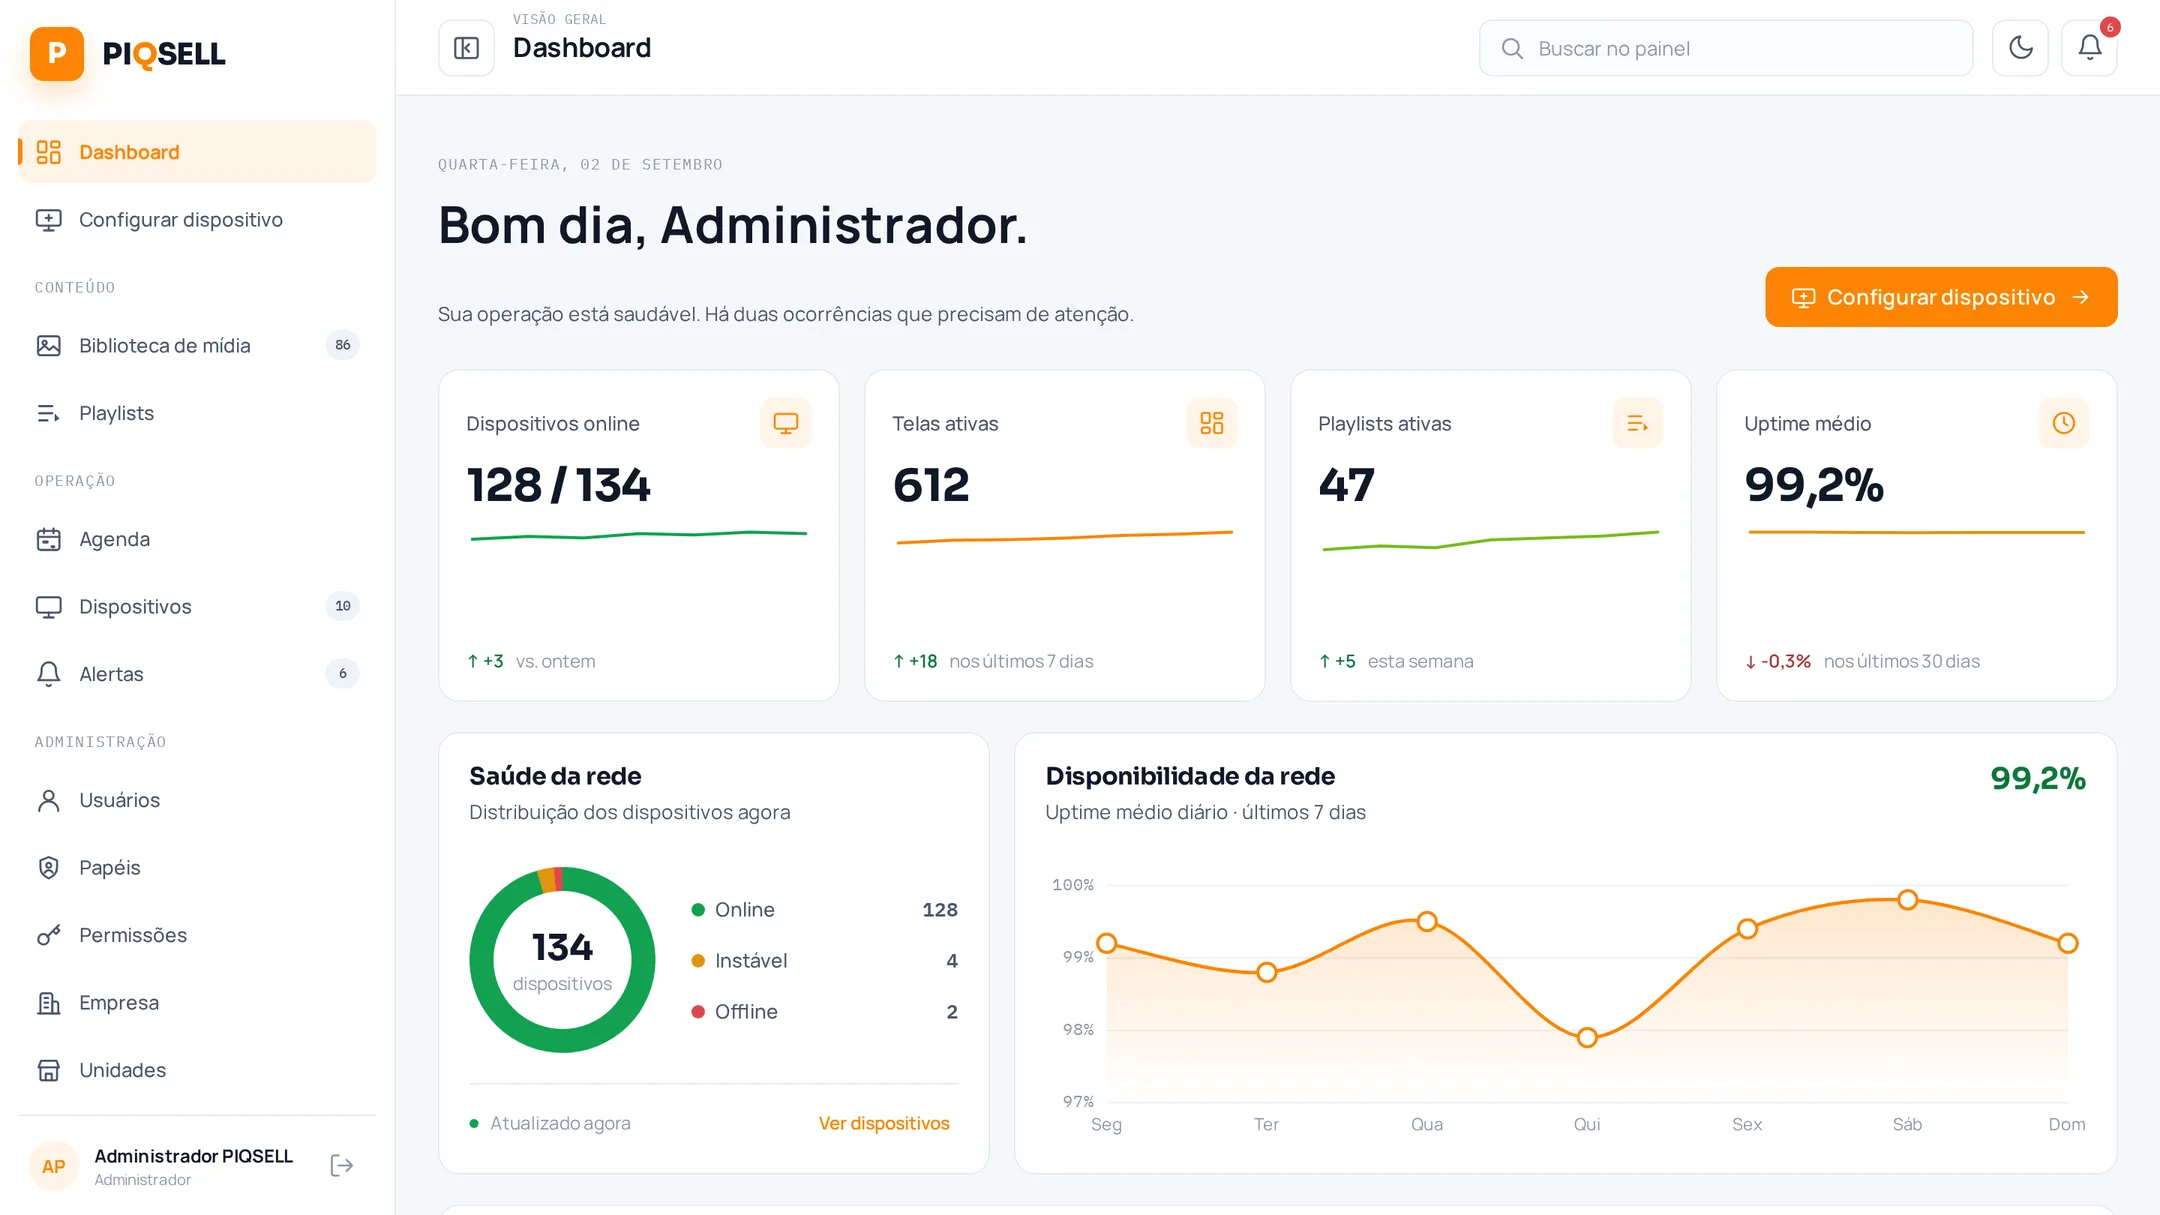
Task: Click the Instável legend row
Action: coord(824,961)
